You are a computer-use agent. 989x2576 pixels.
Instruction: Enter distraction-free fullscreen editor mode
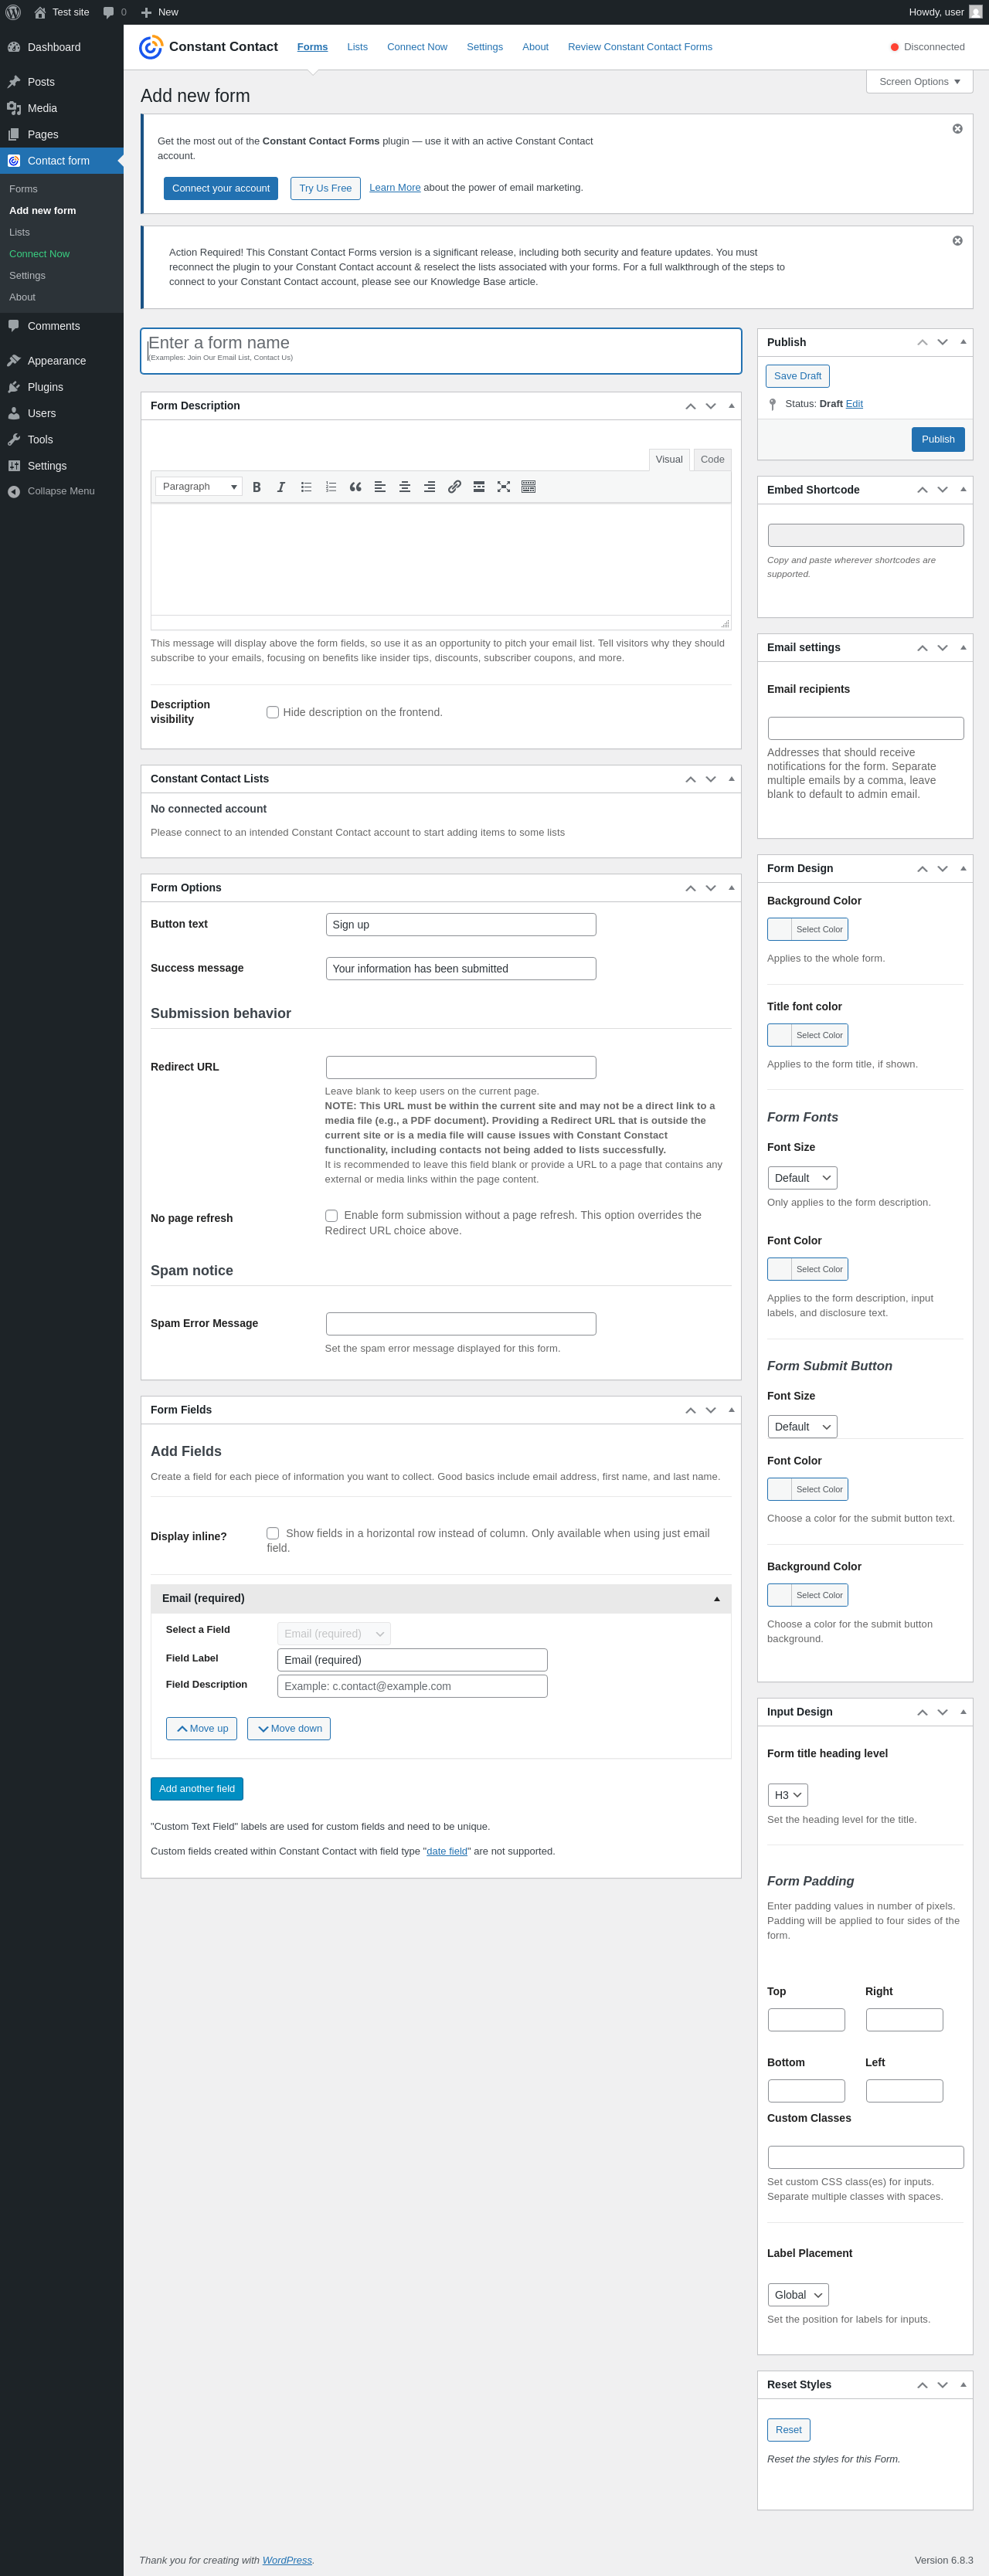504,487
